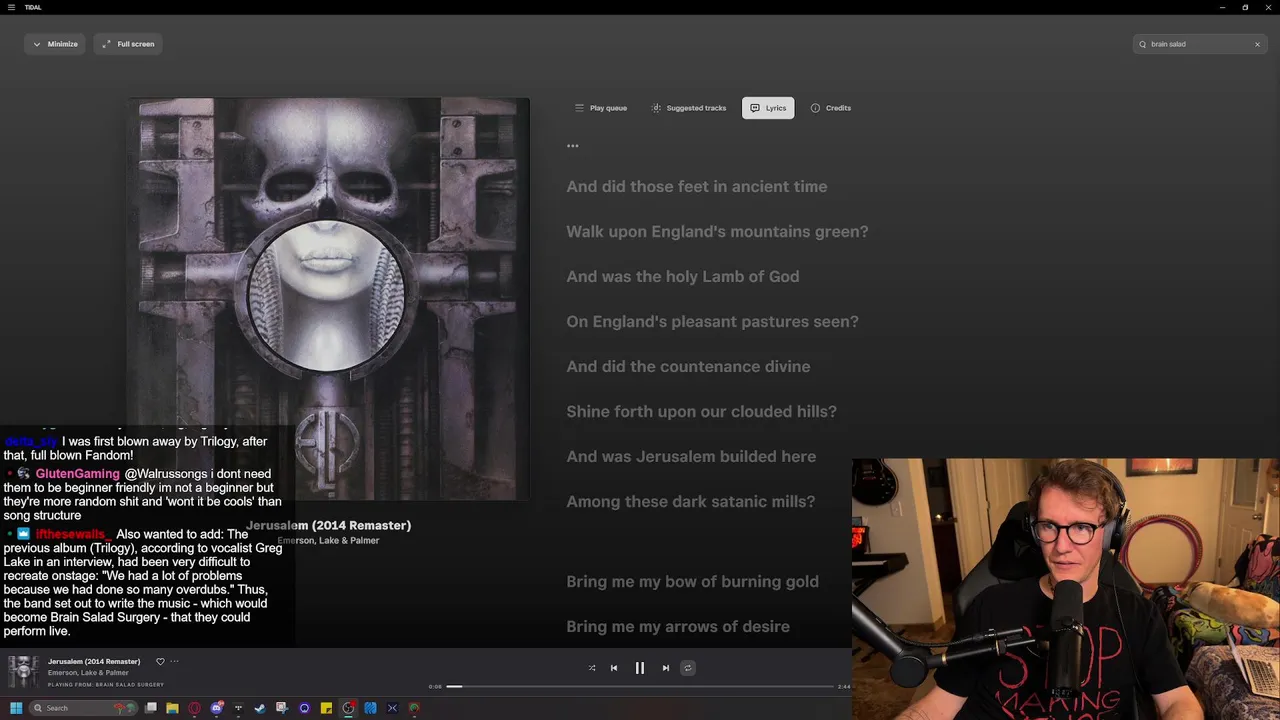Screen dimensions: 1280x720
Task: Open the TIDAL hamburger menu
Action: (x=11, y=7)
